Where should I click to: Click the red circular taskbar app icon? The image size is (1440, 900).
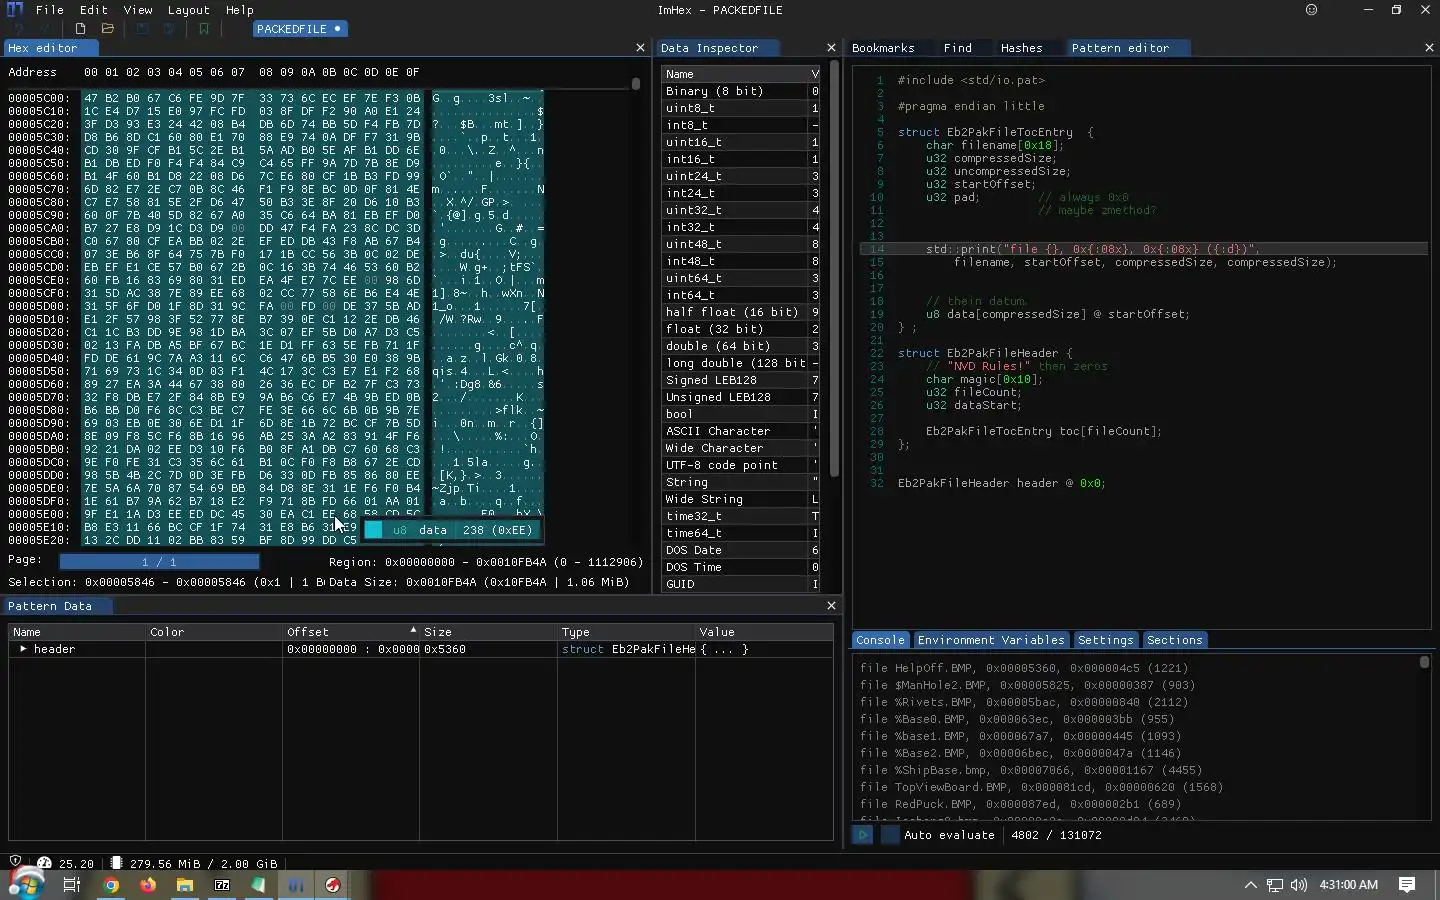[333, 885]
